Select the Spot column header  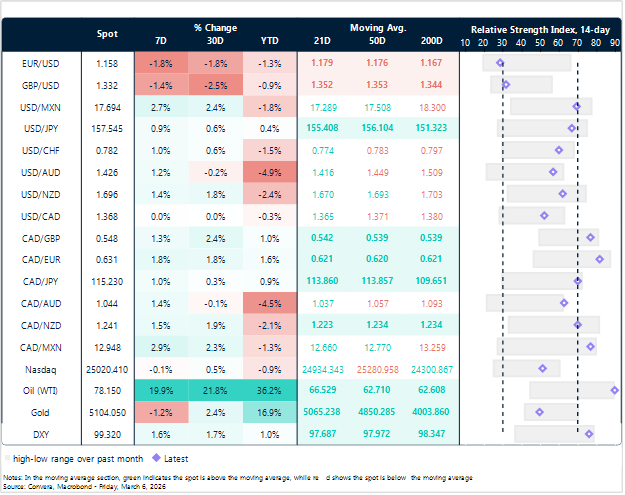(106, 34)
